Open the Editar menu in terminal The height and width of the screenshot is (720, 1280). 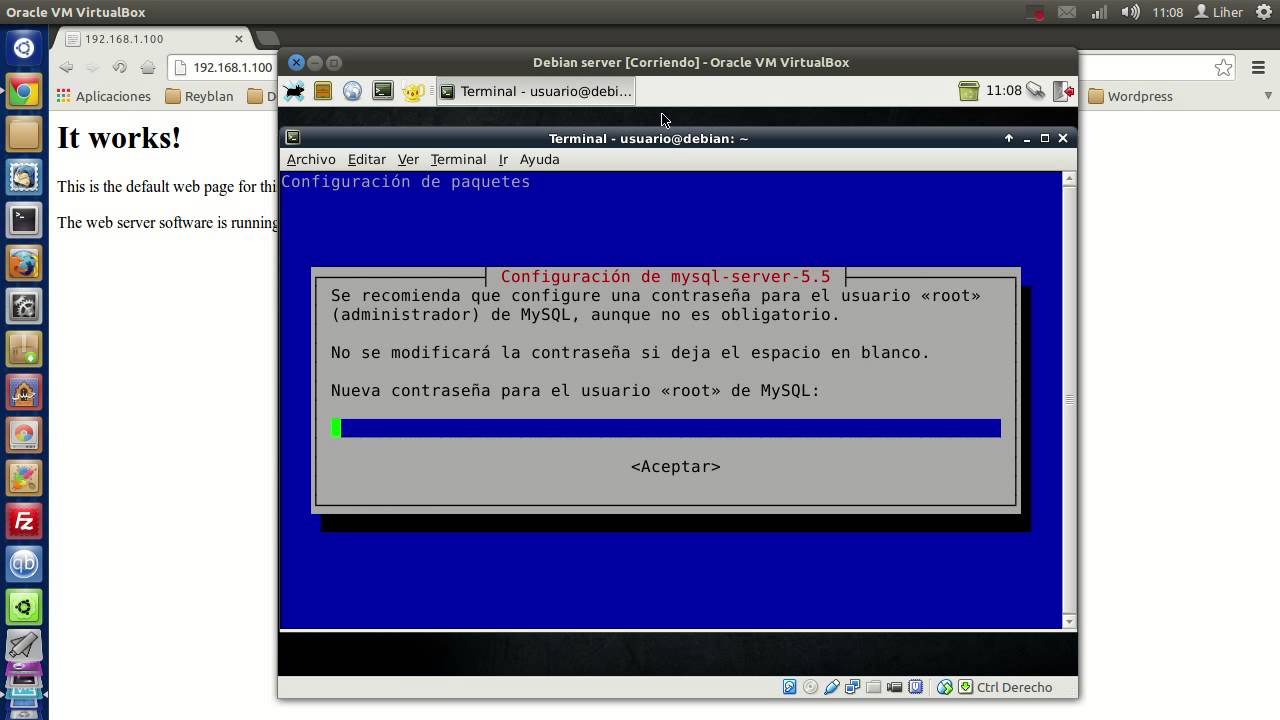(x=367, y=160)
